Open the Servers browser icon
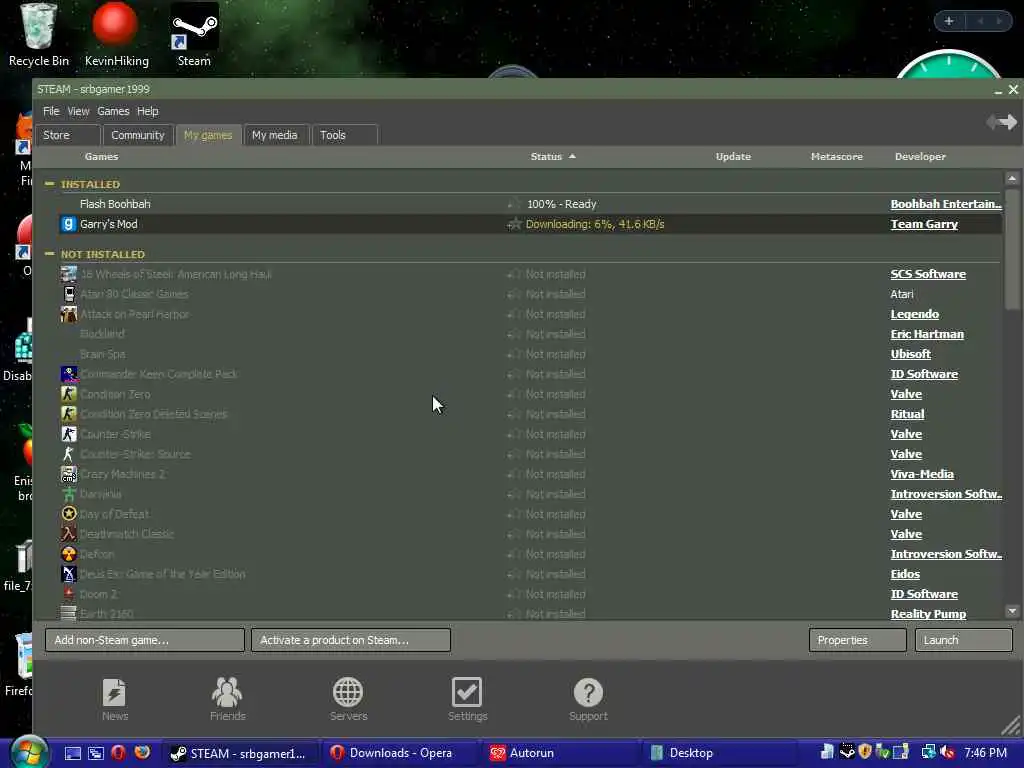1024x768 pixels. [x=347, y=692]
